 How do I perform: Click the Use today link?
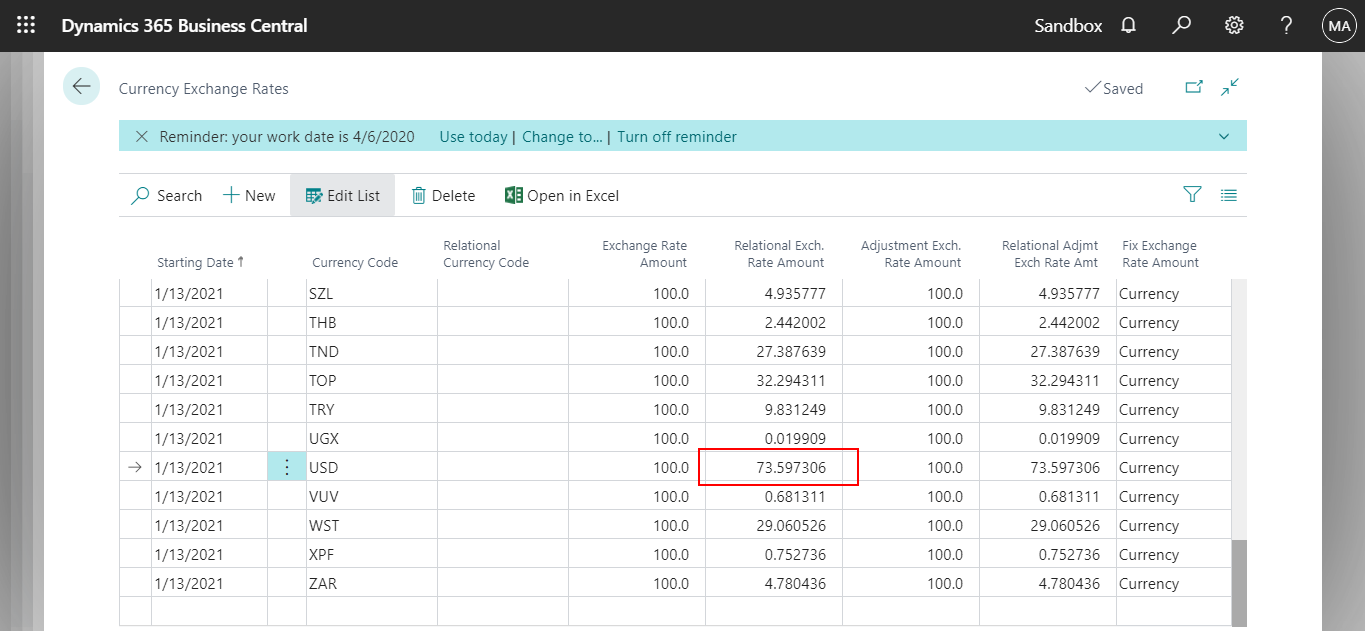pos(473,136)
